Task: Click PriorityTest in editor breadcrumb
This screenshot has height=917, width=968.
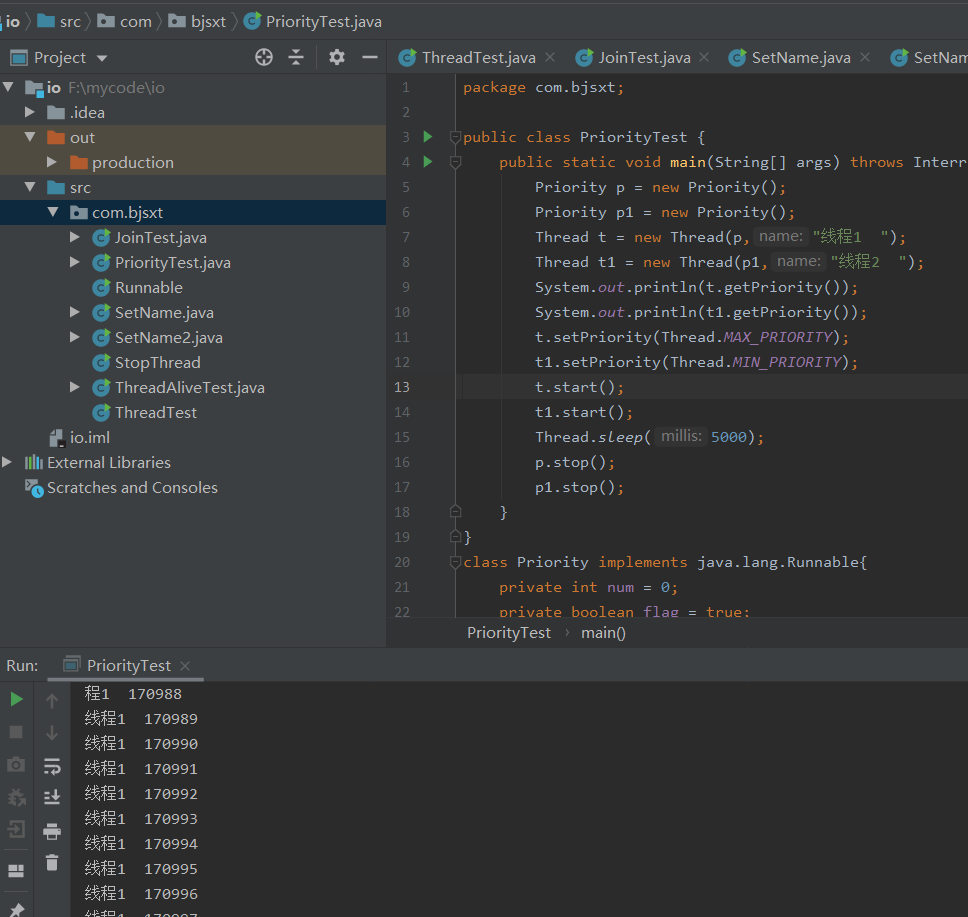Action: tap(509, 633)
